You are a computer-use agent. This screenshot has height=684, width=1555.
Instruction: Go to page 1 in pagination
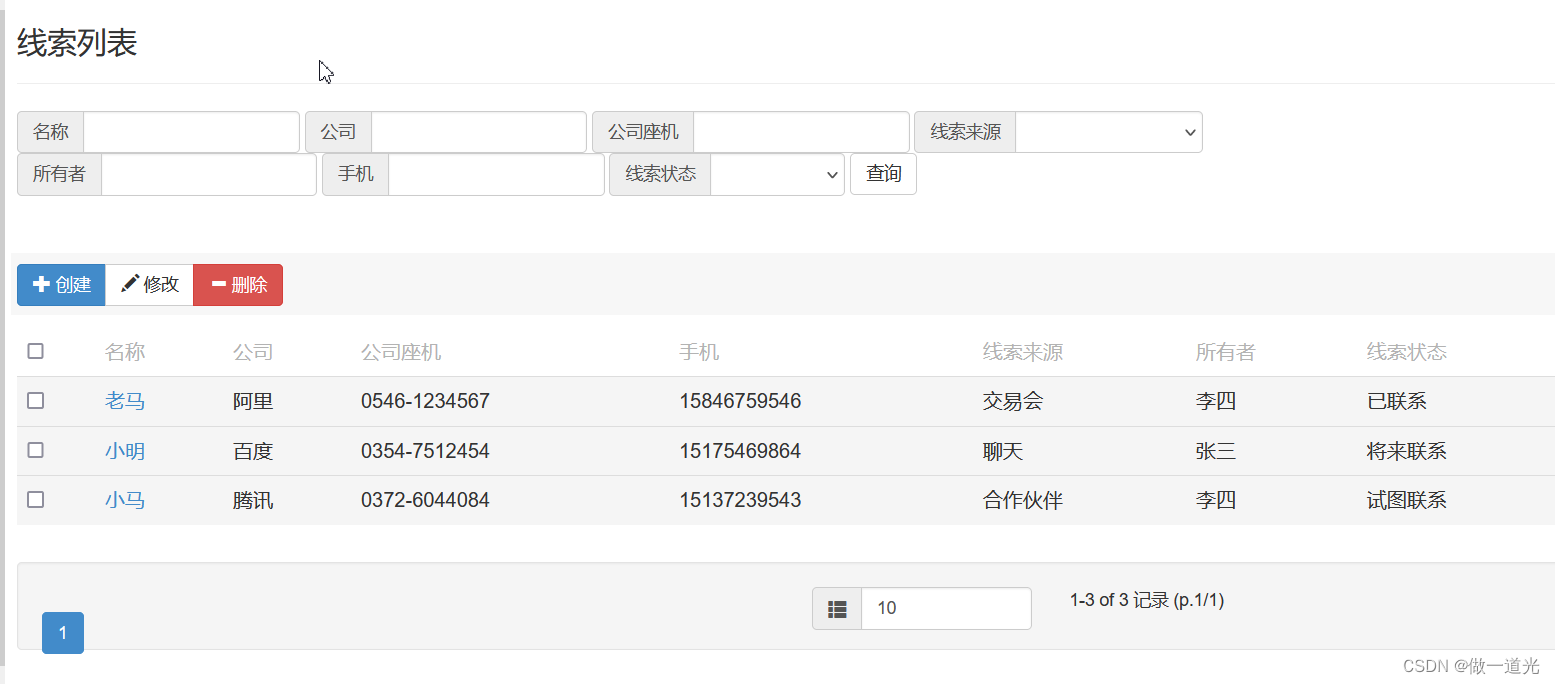(63, 633)
